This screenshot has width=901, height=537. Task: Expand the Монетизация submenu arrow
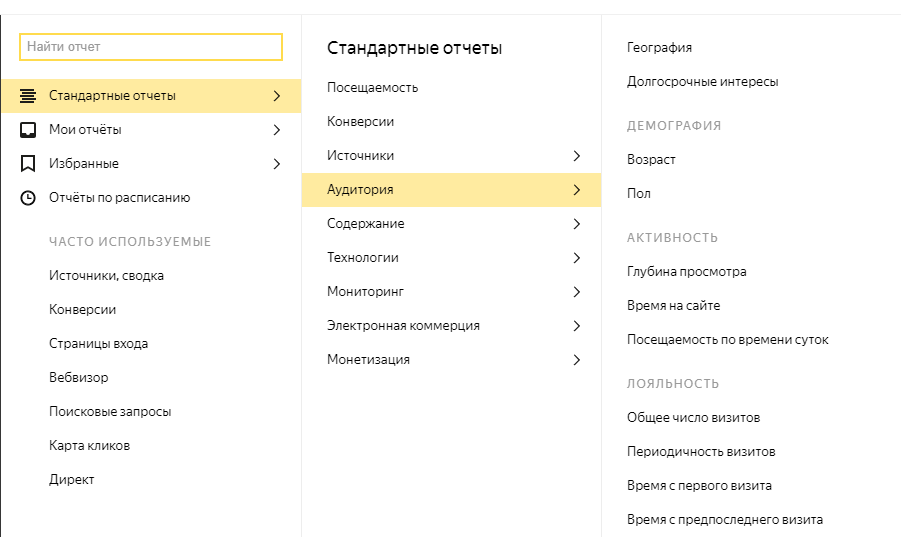pos(577,360)
